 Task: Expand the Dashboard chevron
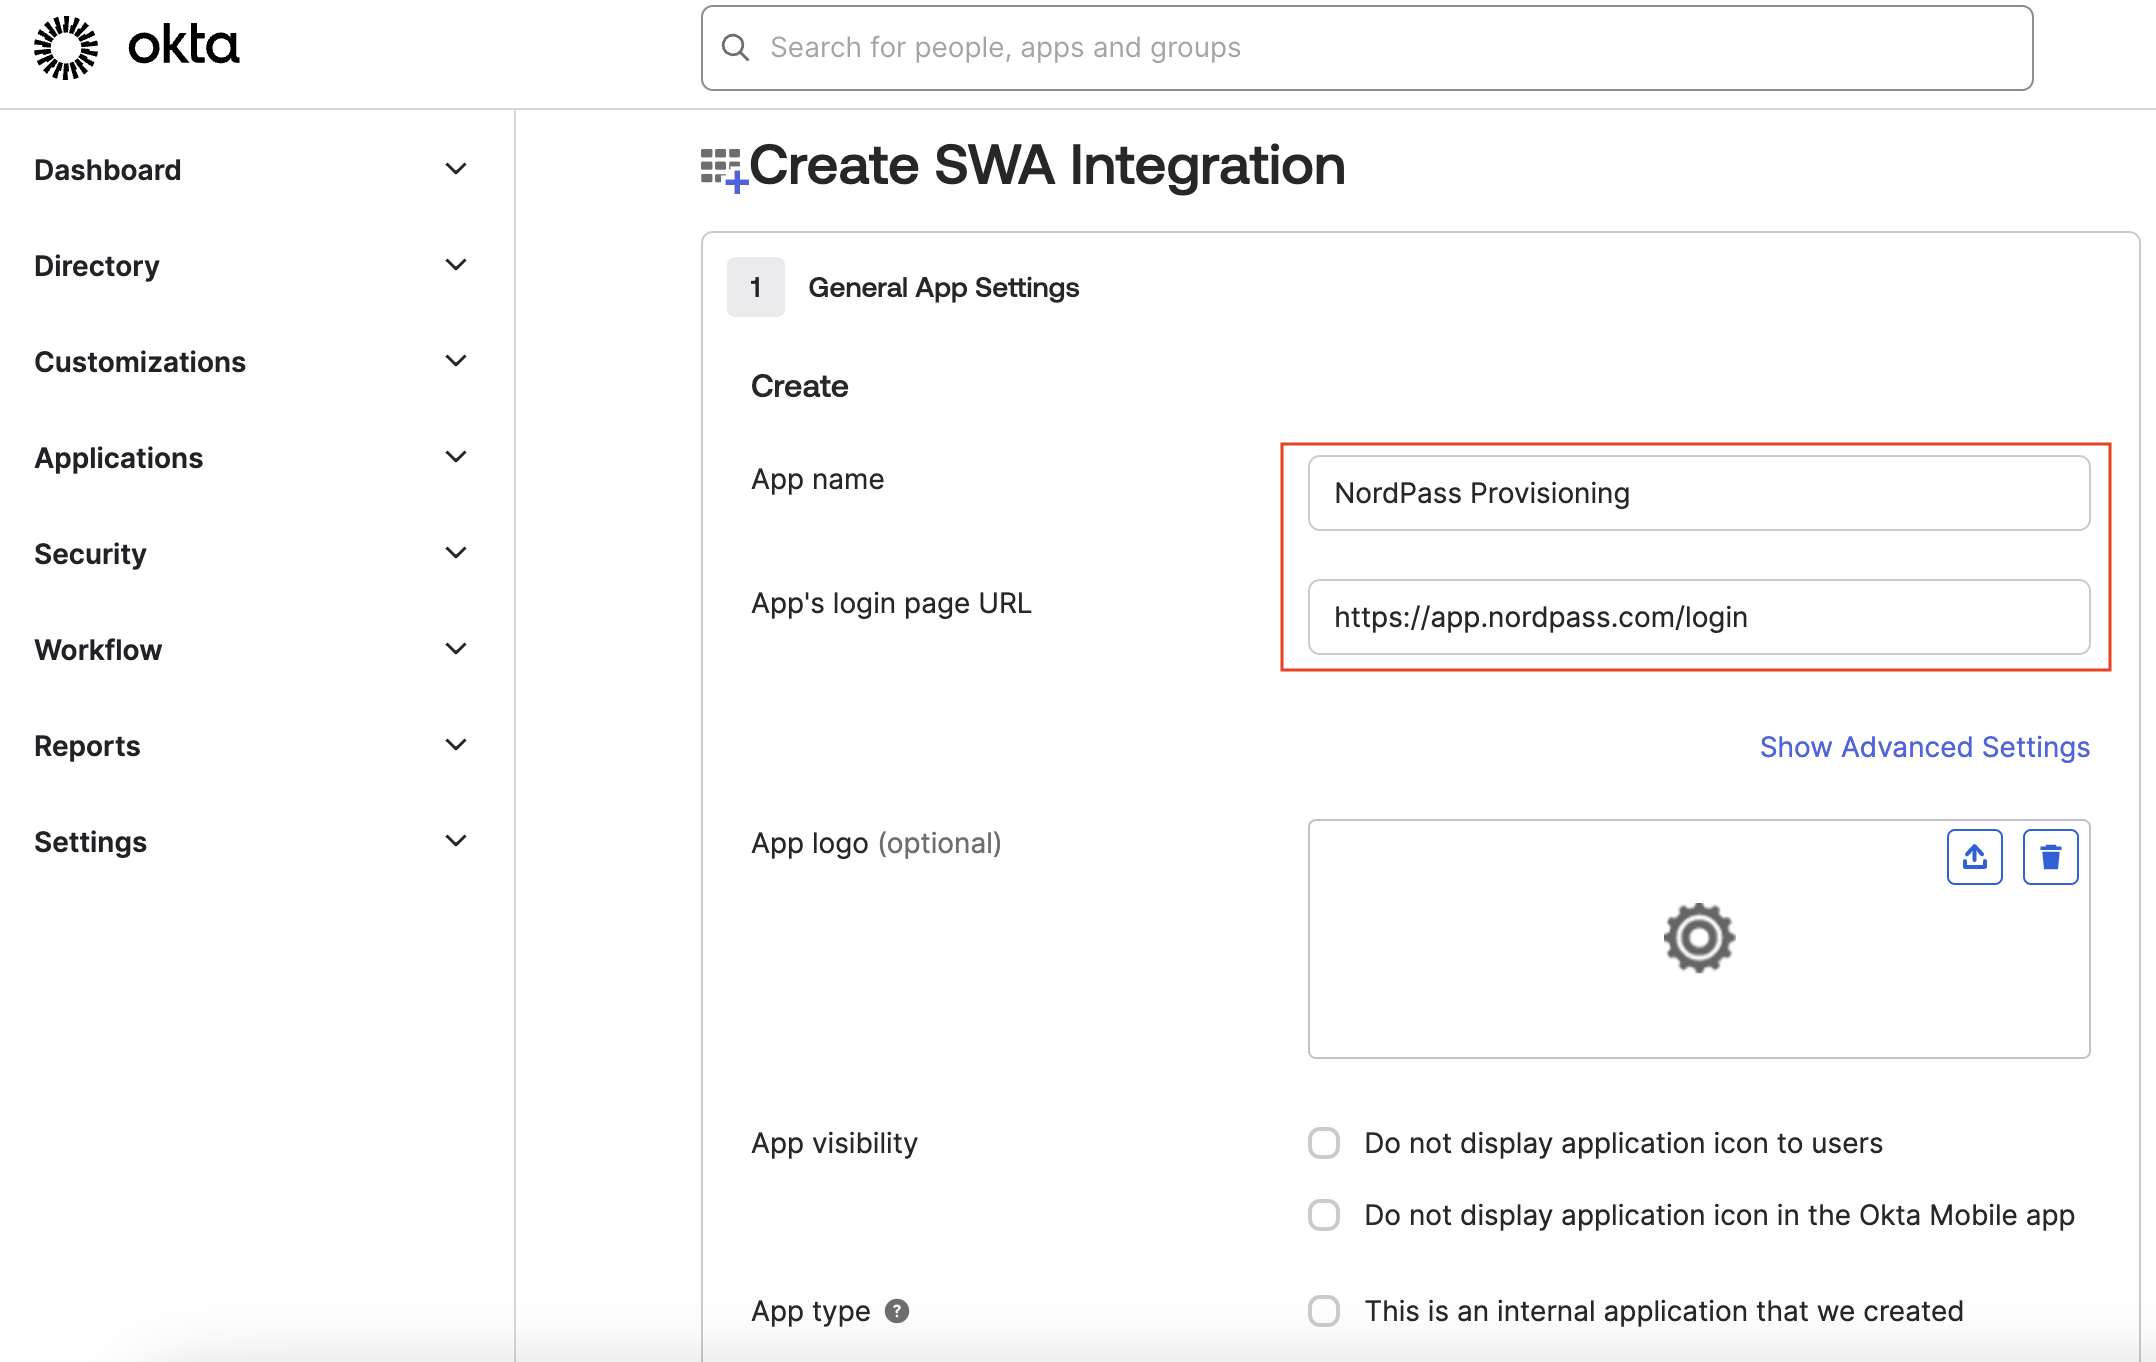click(x=456, y=169)
